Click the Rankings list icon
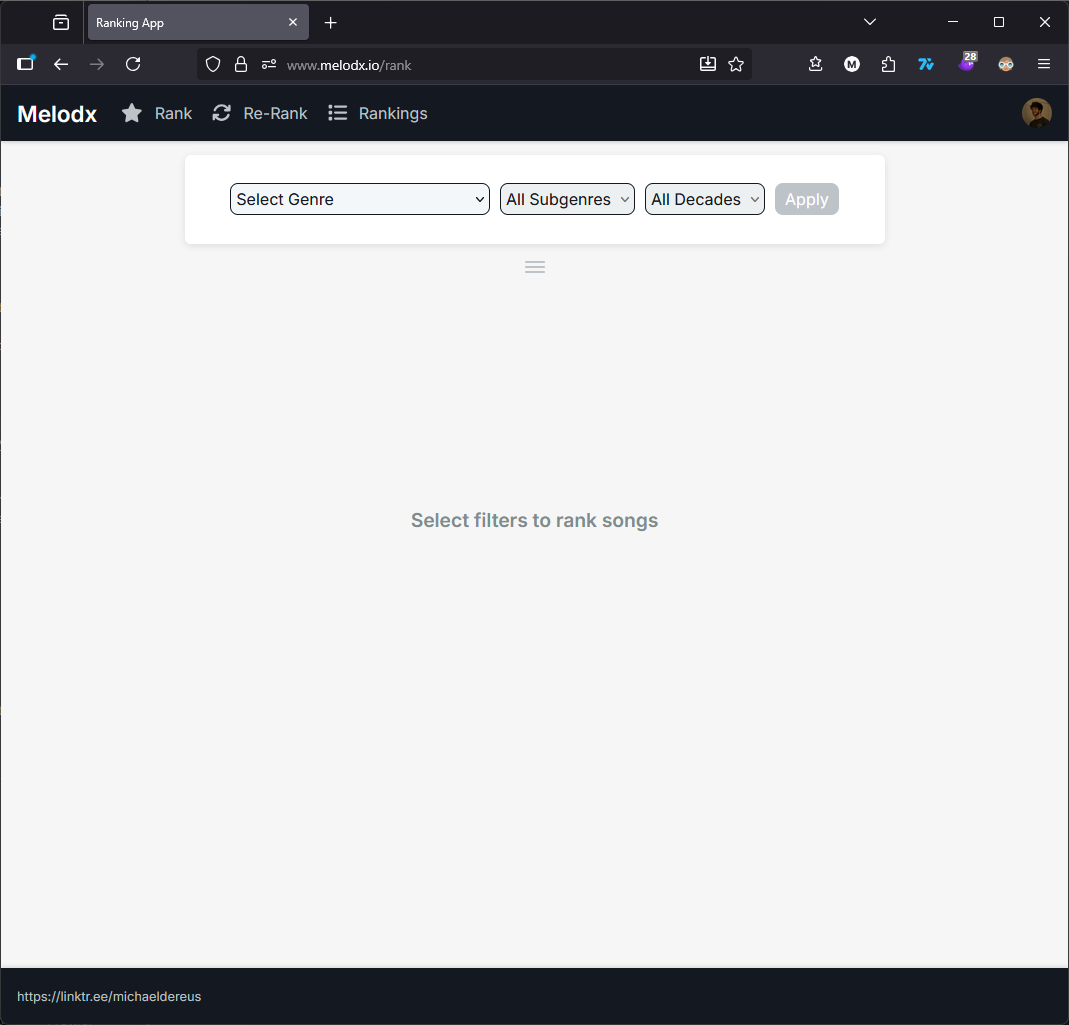This screenshot has width=1069, height=1025. point(338,114)
